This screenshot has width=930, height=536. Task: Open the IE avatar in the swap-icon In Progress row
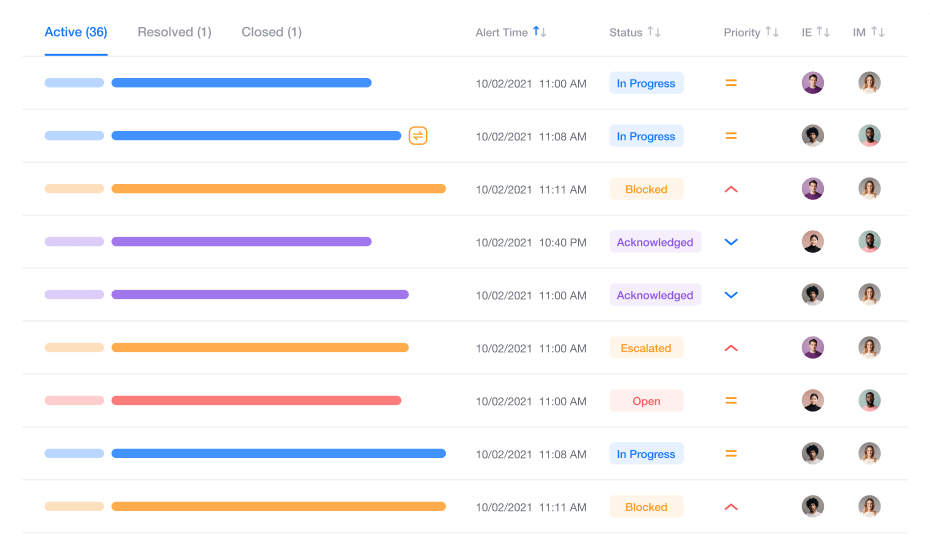tap(813, 136)
